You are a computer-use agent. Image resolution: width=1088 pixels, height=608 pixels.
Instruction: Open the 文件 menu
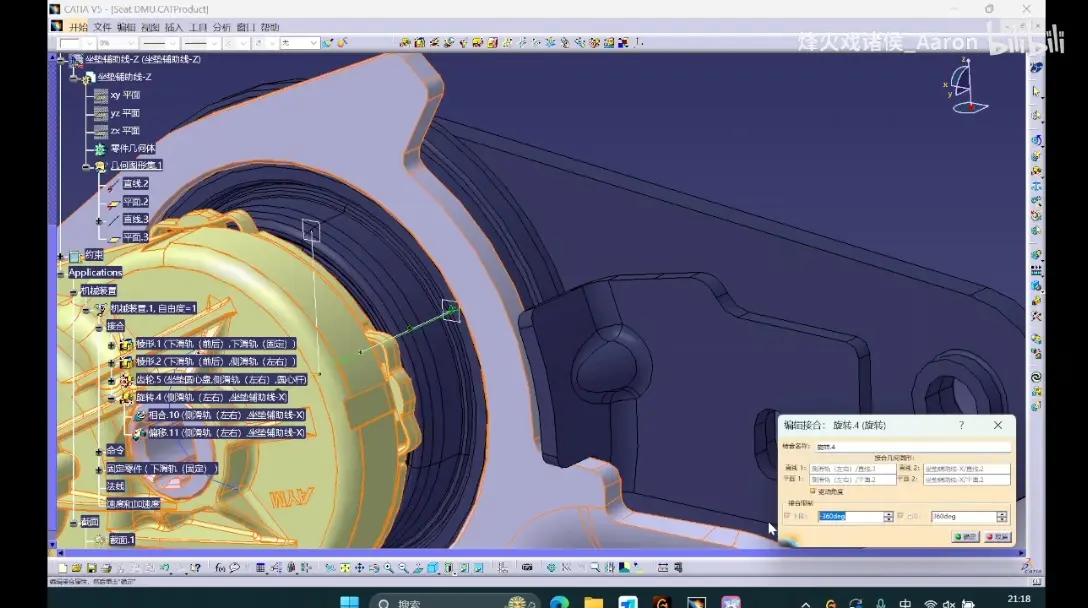click(102, 27)
